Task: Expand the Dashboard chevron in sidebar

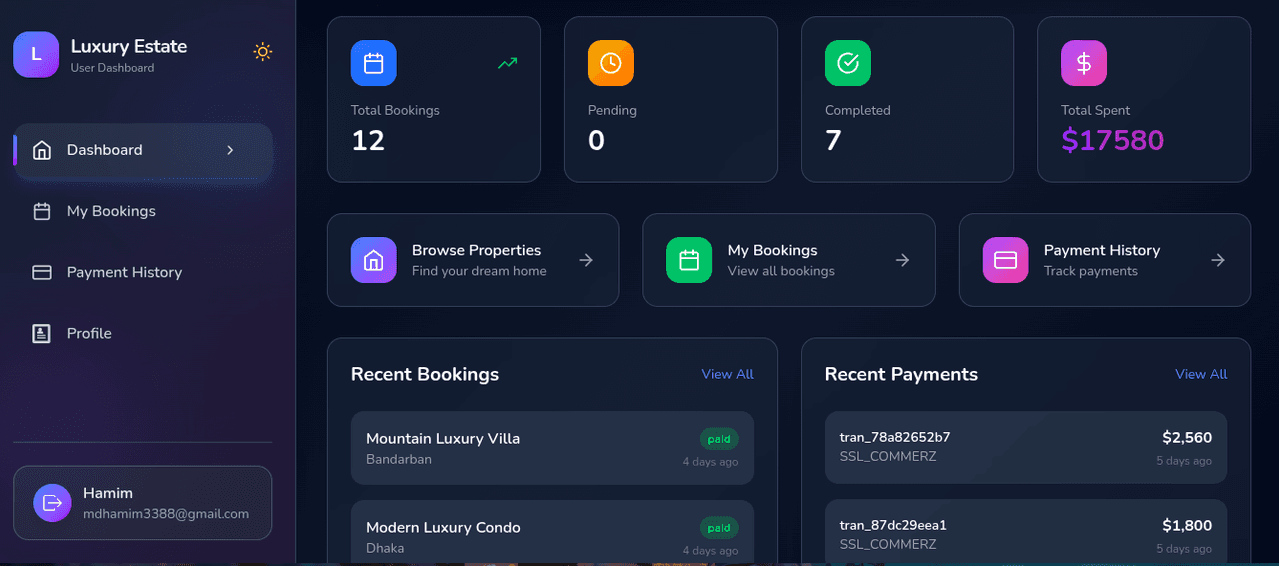Action: (x=230, y=150)
